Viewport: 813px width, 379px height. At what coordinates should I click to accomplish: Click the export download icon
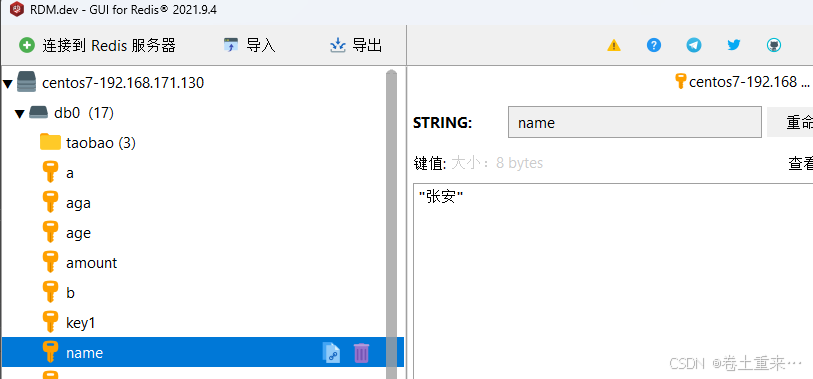click(x=338, y=46)
